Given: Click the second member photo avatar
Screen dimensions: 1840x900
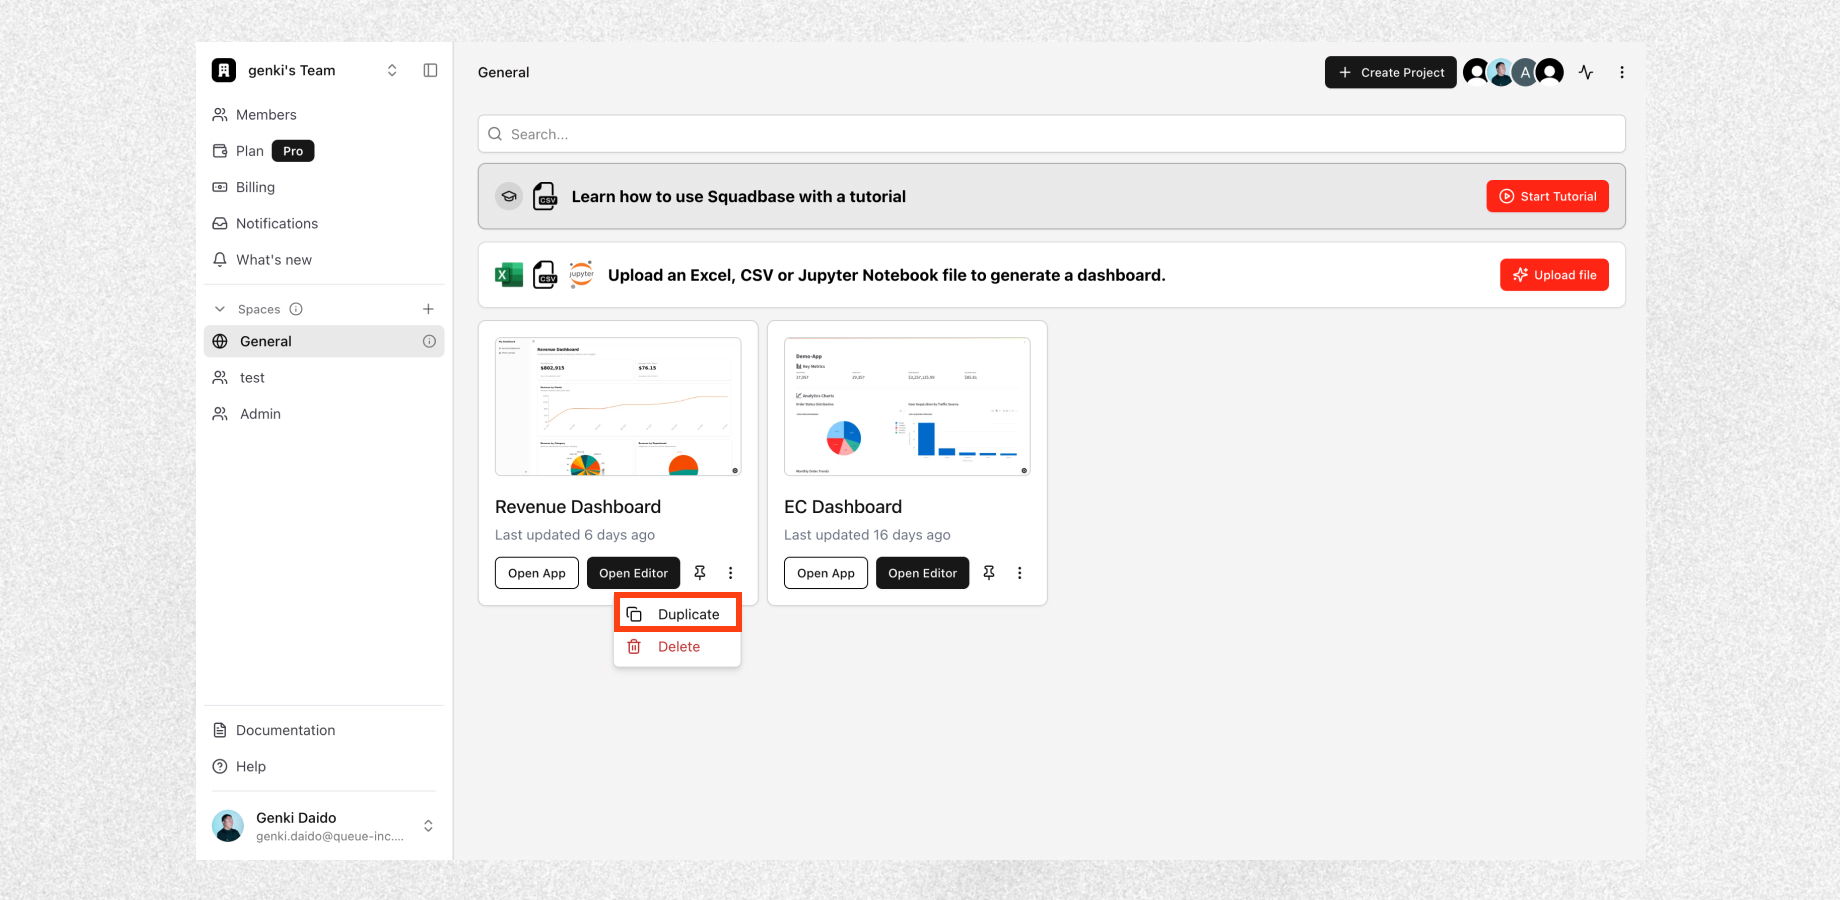Looking at the screenshot, I should [1500, 72].
